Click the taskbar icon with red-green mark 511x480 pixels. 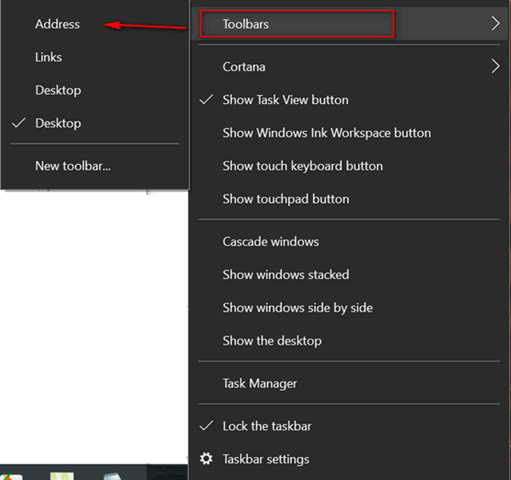coord(11,477)
